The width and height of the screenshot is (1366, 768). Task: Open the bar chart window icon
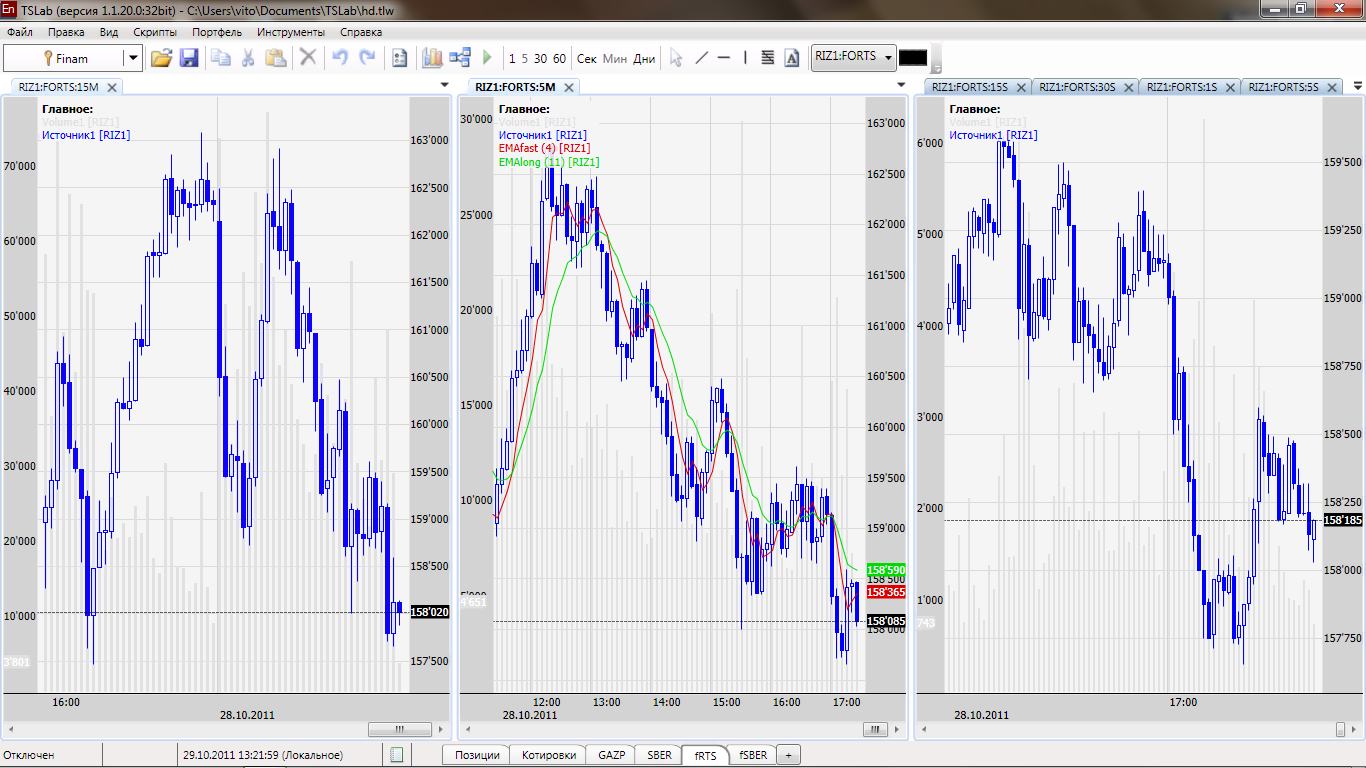point(432,58)
